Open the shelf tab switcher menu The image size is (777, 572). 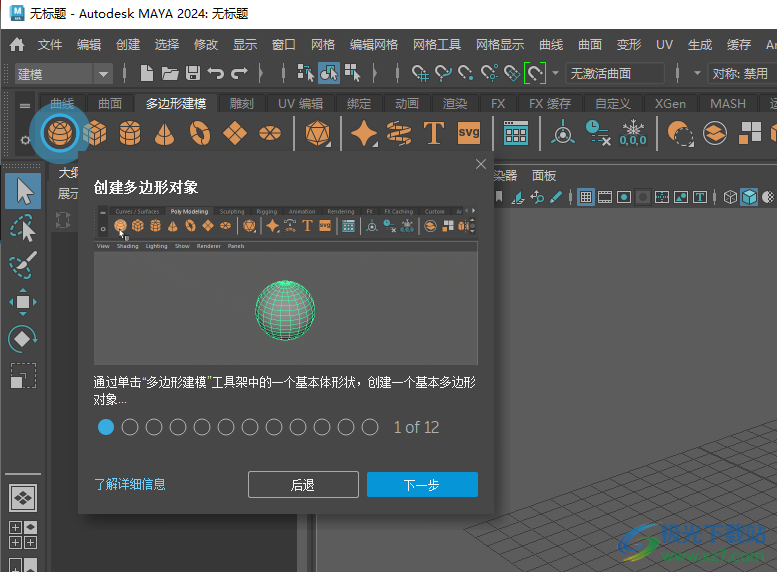25,105
